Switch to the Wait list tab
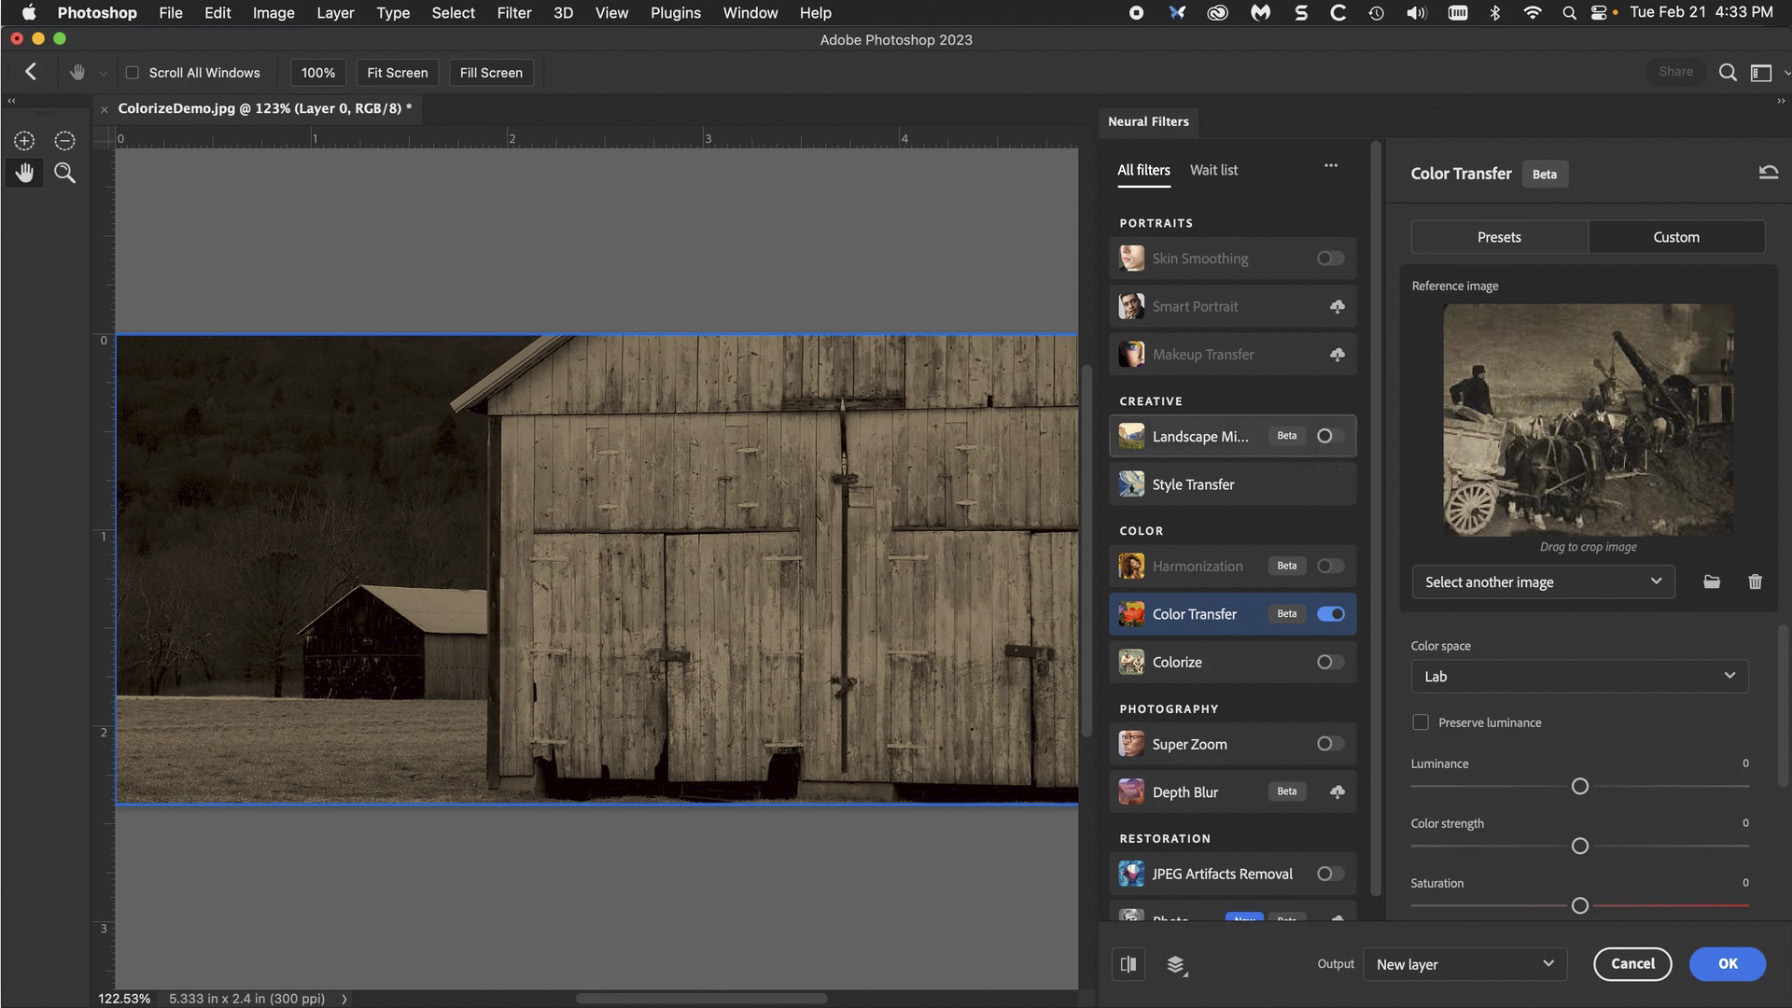1792x1008 pixels. (x=1213, y=170)
